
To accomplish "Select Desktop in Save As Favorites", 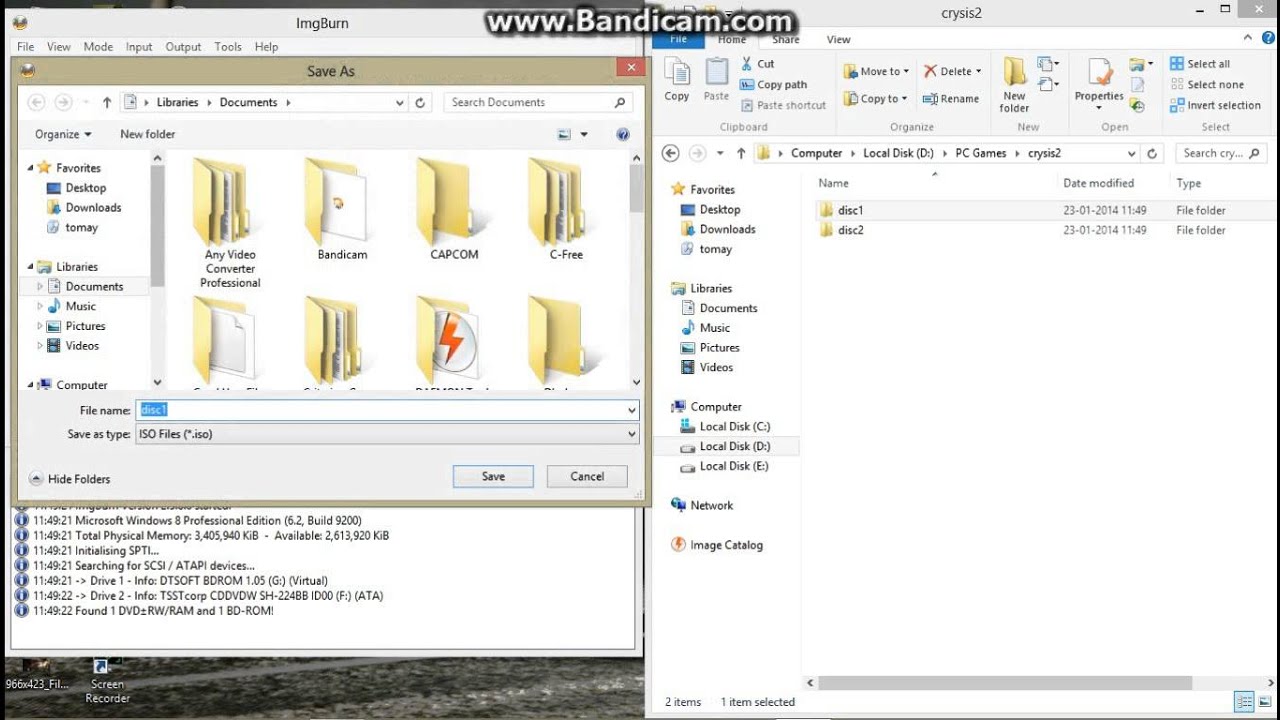I will coord(76,188).
